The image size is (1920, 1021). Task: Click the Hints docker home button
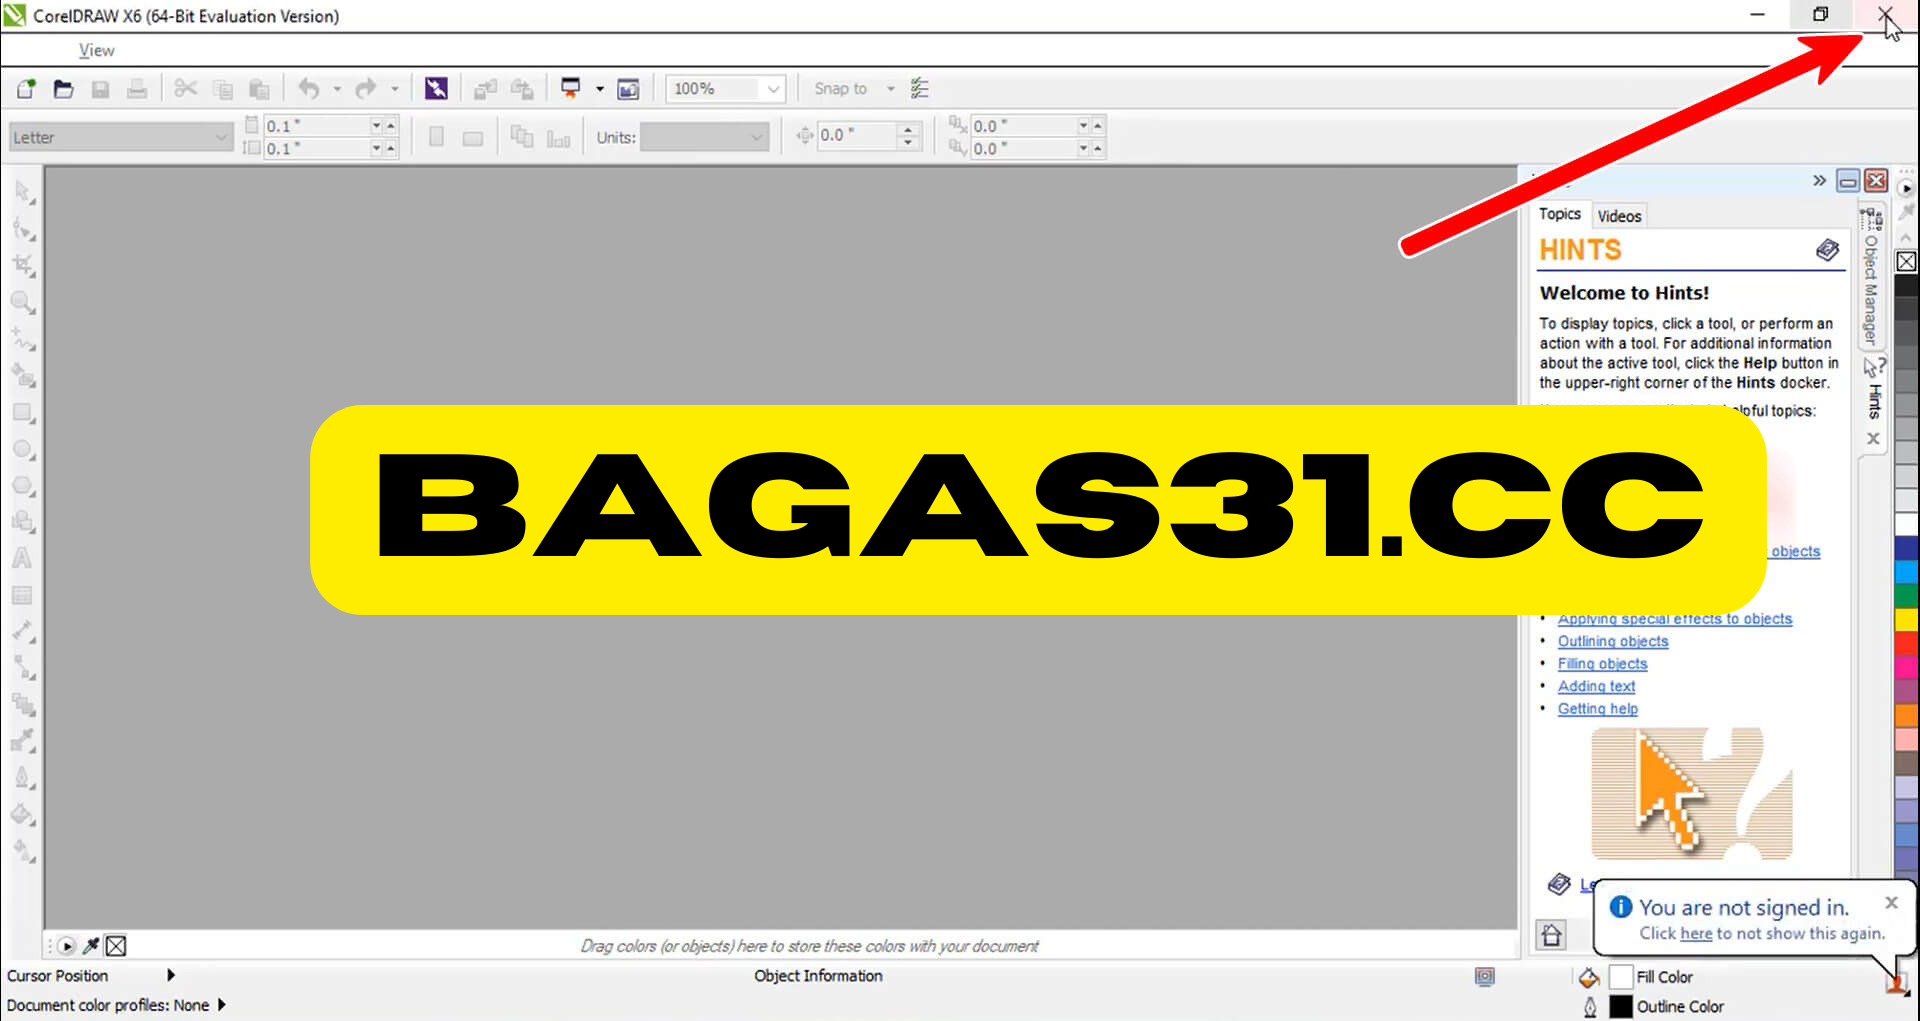tap(1551, 935)
